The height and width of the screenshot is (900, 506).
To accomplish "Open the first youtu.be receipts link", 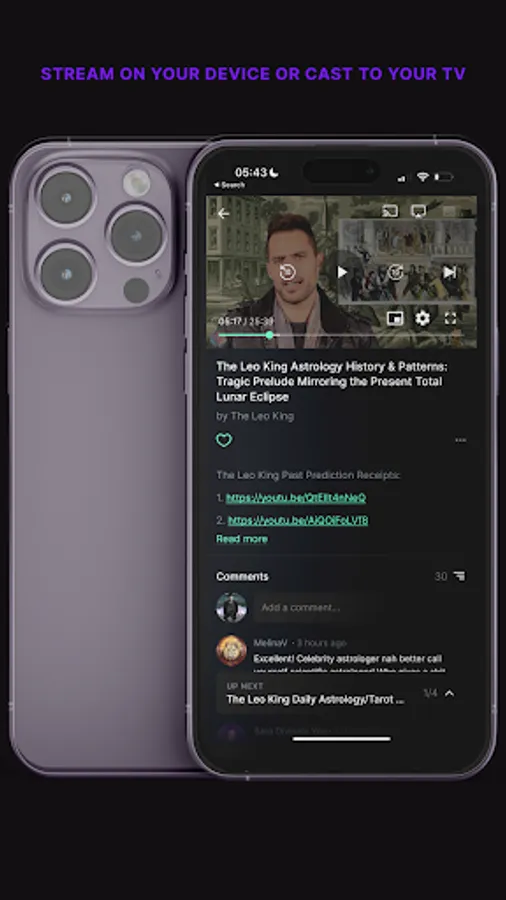I will 296,498.
